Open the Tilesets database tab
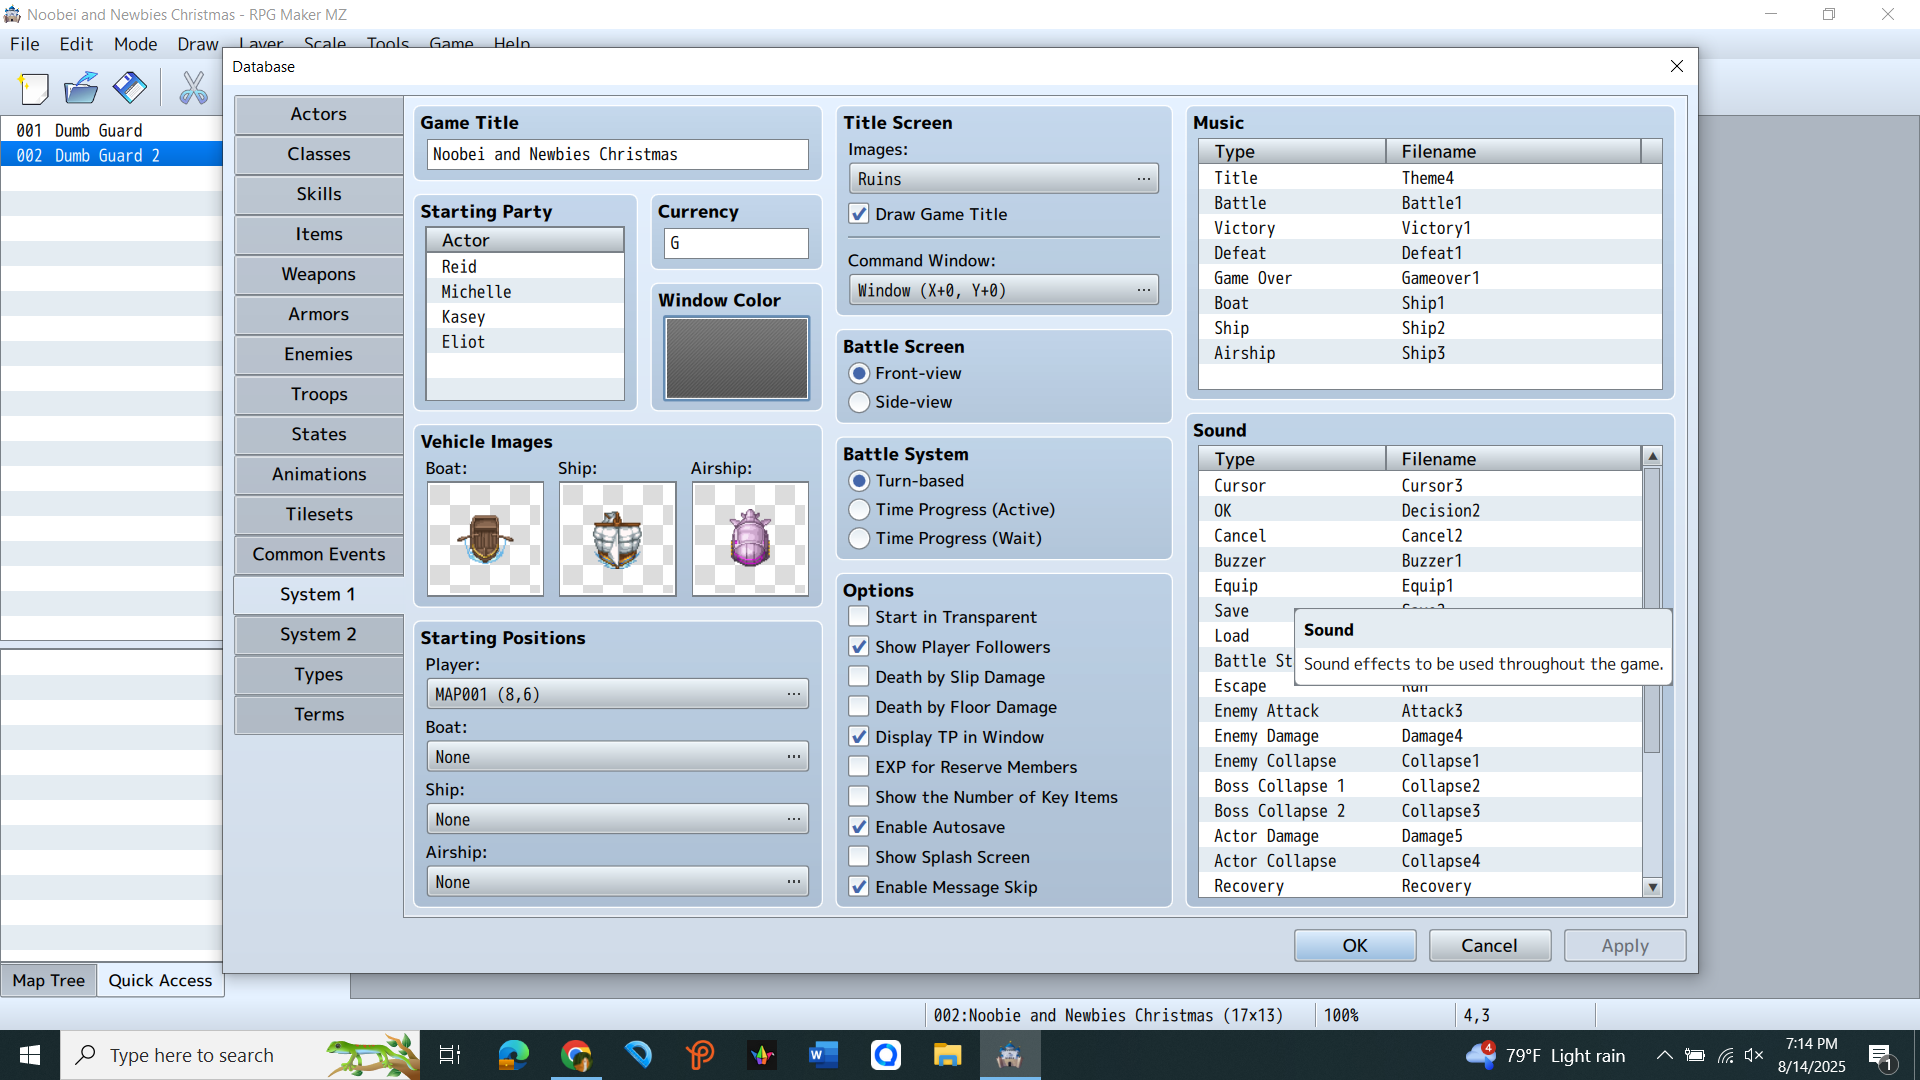Viewport: 1920px width, 1080px height. pyautogui.click(x=319, y=514)
